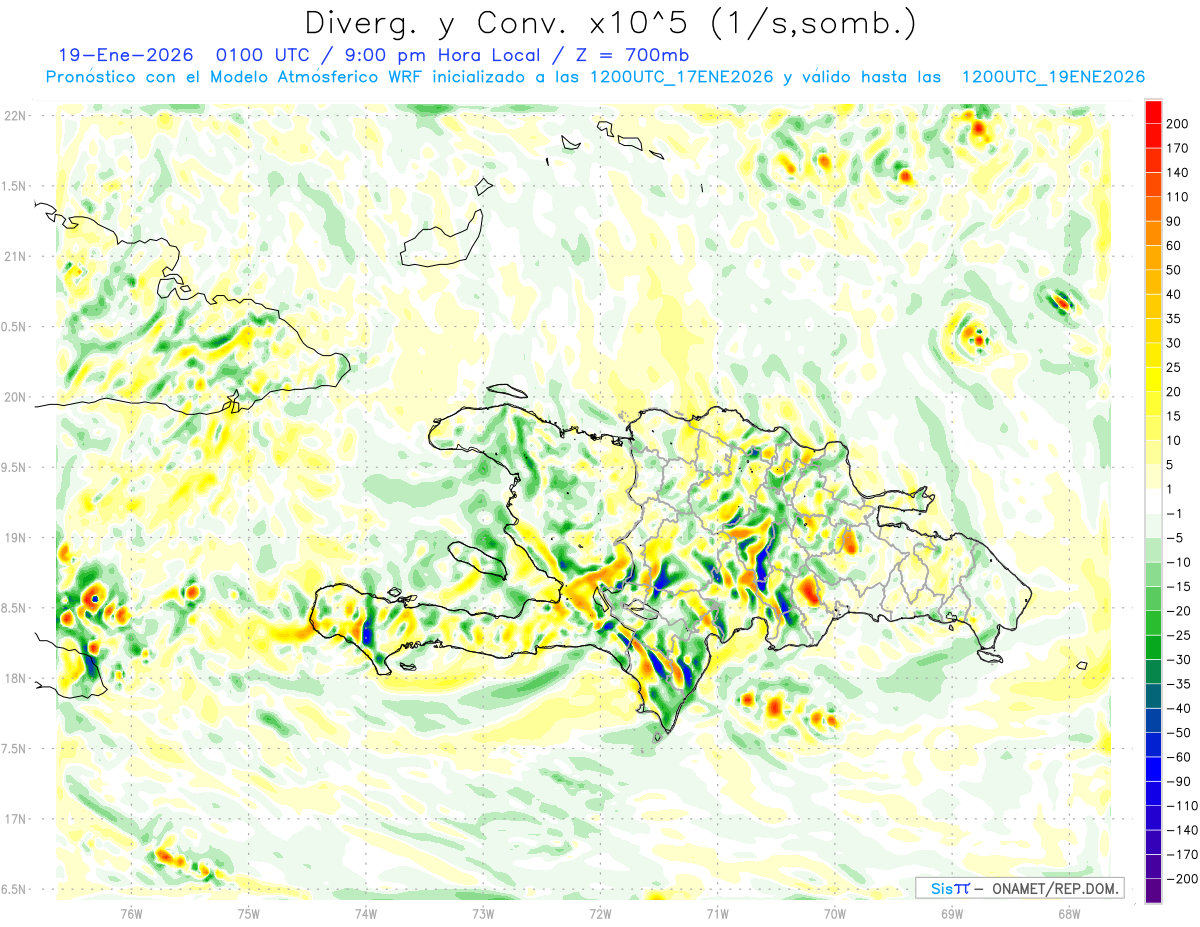Click the '1.5N' latitude tick label
The height and width of the screenshot is (927, 1200).
click(x=14, y=186)
